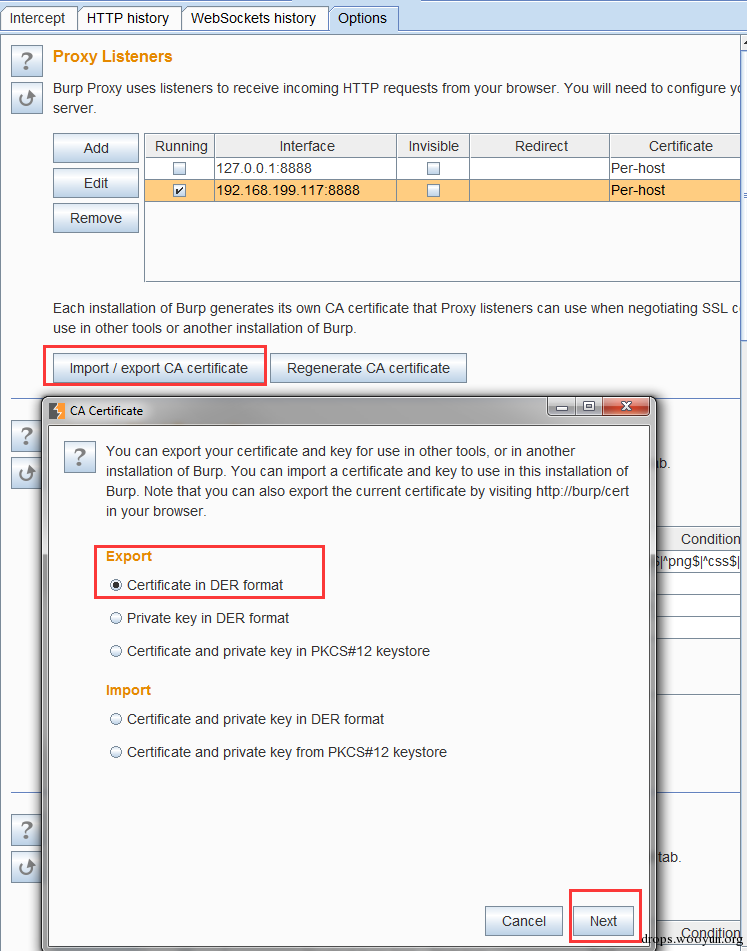Click Regenerate CA certificate button
The height and width of the screenshot is (951, 747).
point(368,368)
